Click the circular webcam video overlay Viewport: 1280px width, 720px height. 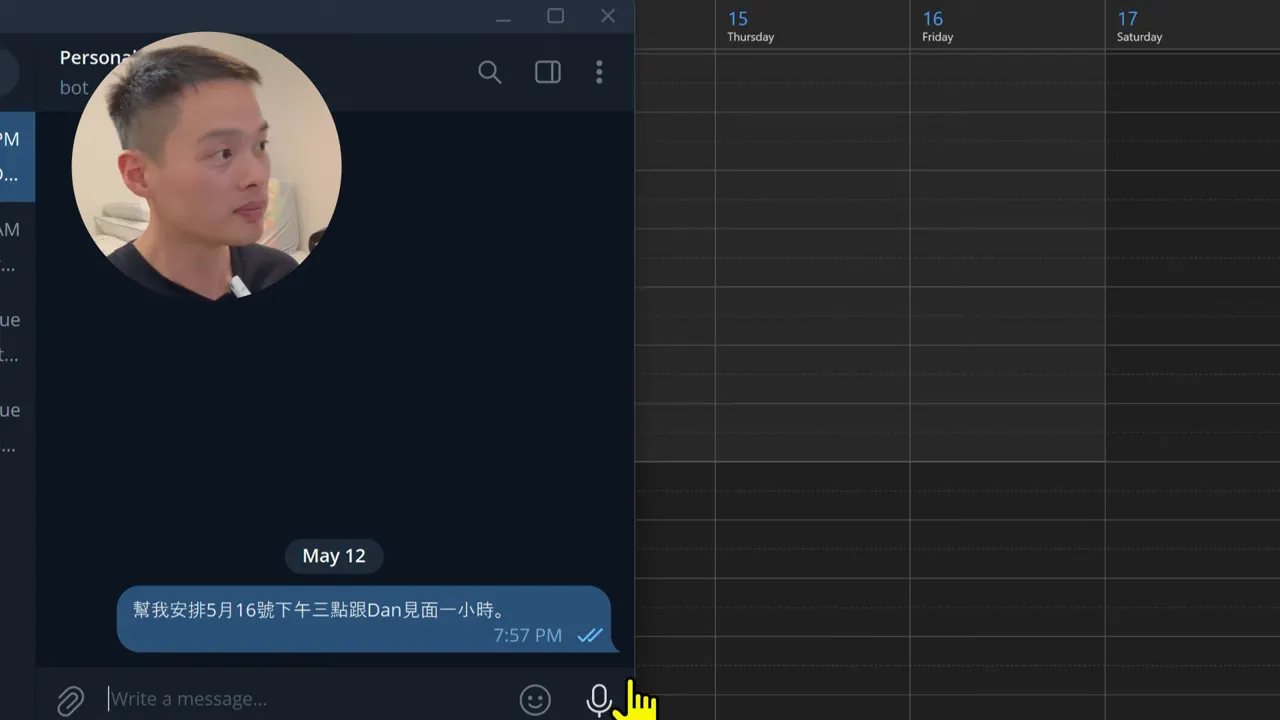coord(207,167)
